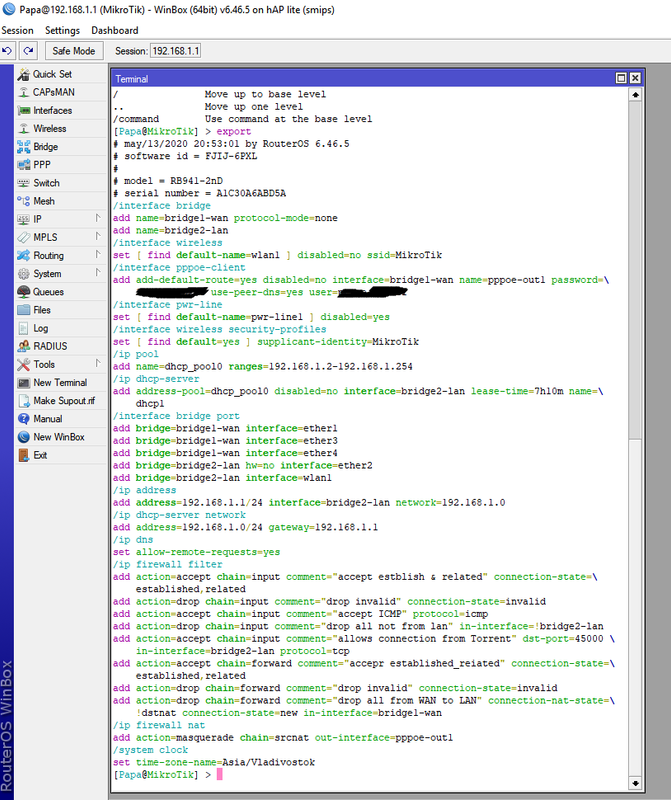Screen dimensions: 671x800
Task: Open PPP from sidebar
Action: pos(61,165)
